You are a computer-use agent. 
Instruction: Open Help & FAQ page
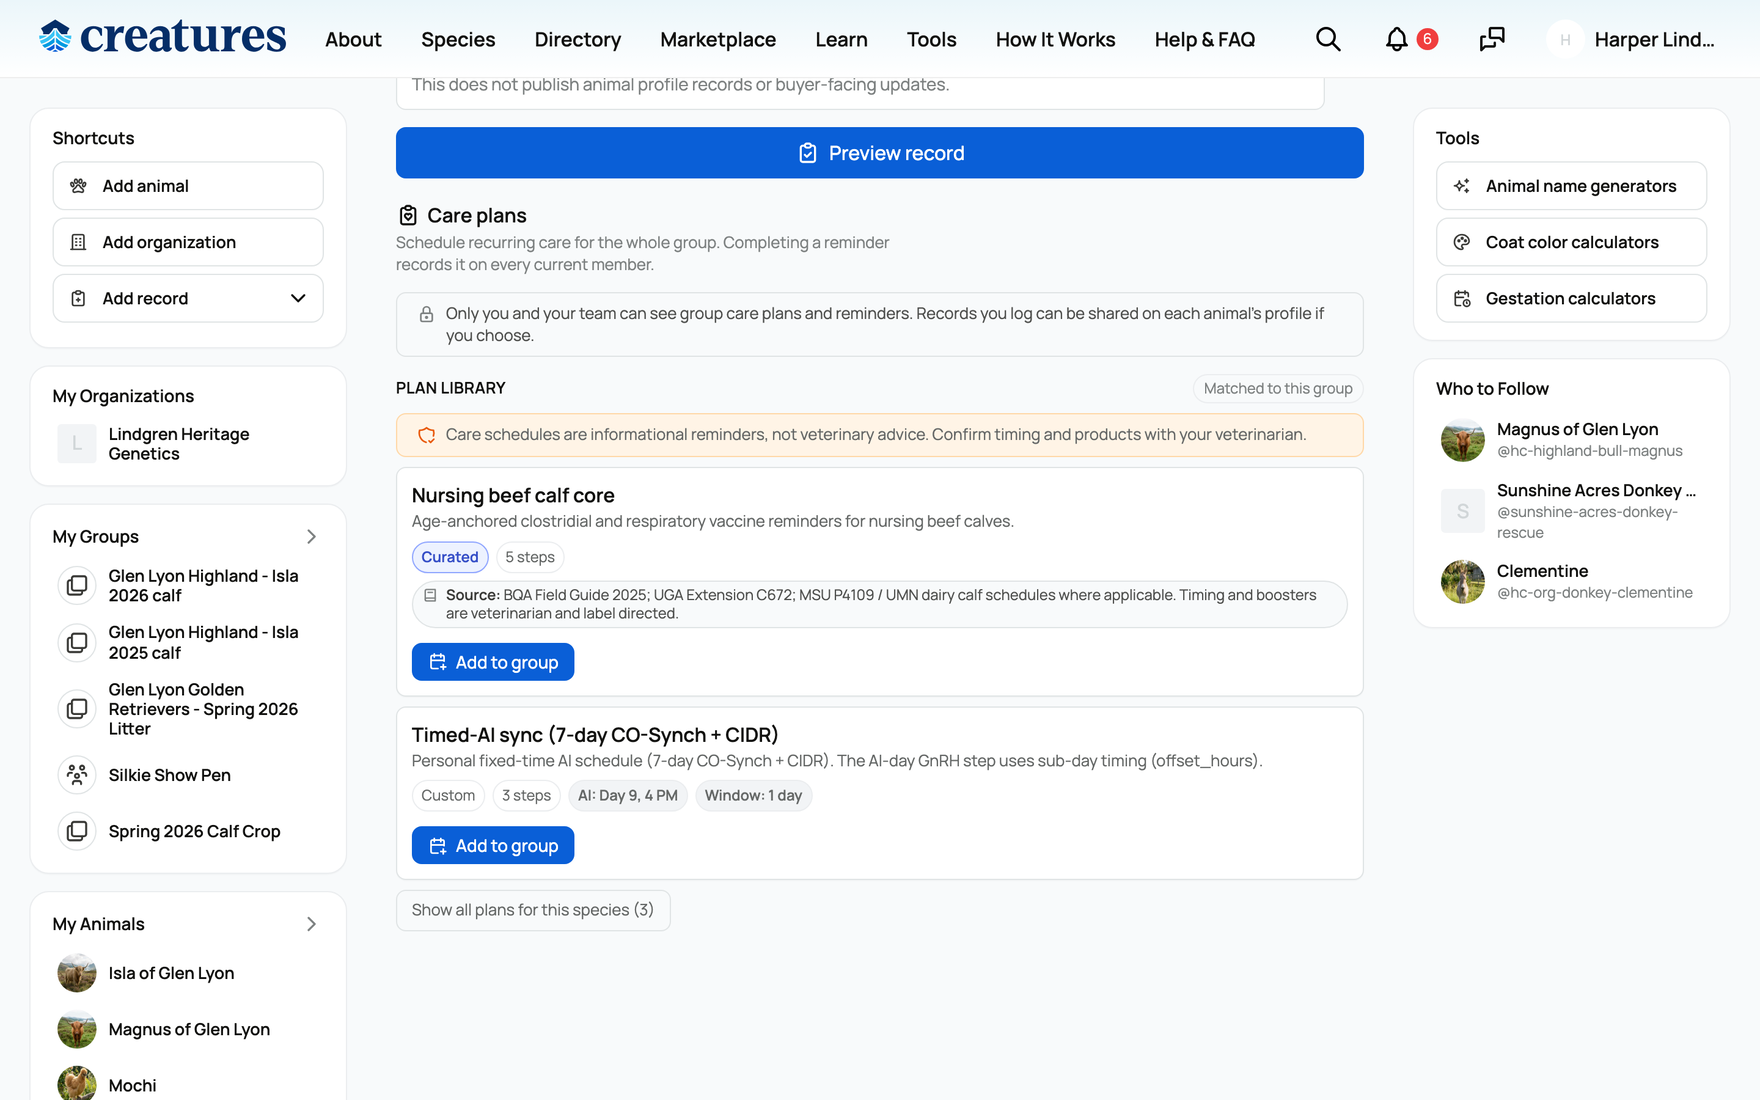pyautogui.click(x=1205, y=39)
